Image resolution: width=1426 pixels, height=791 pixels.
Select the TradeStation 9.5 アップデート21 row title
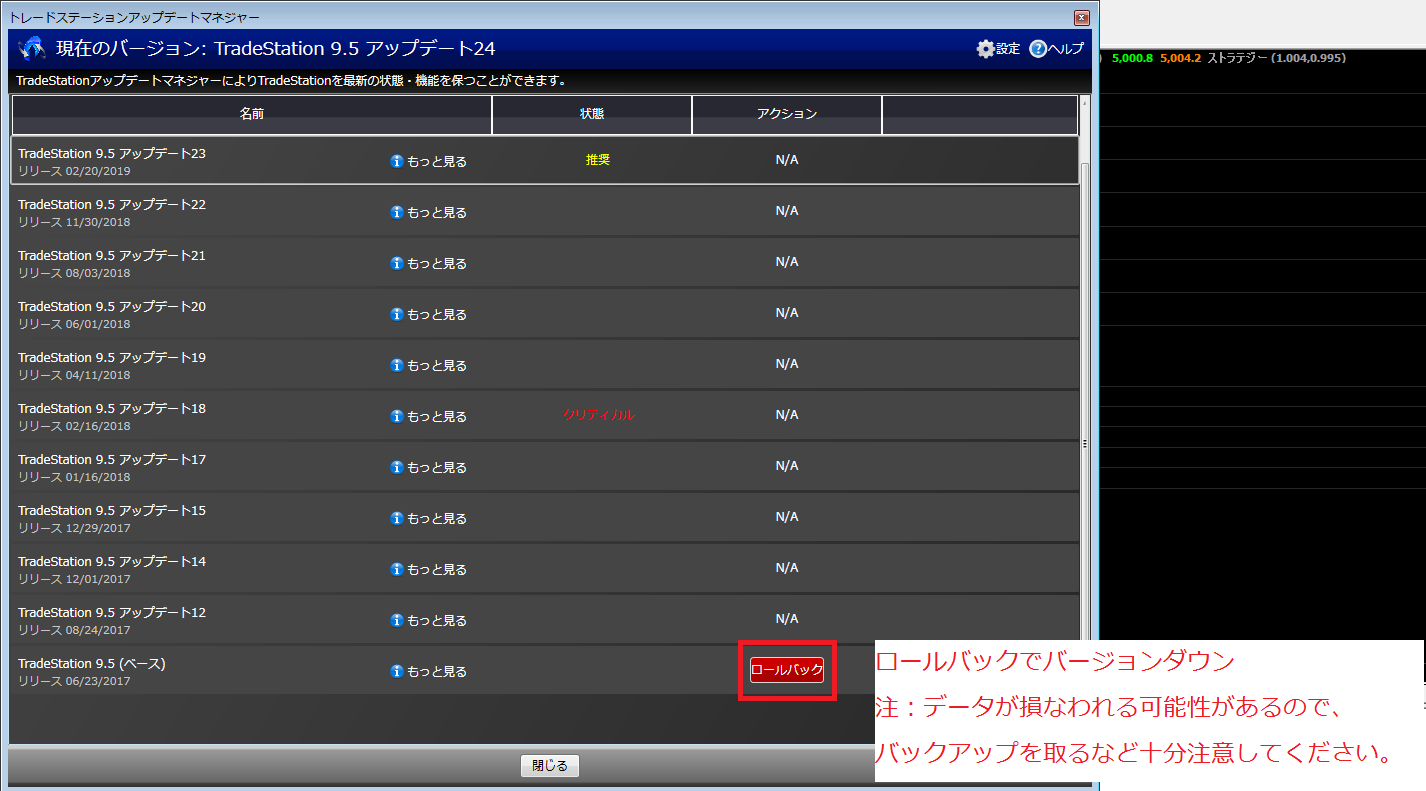coord(112,255)
